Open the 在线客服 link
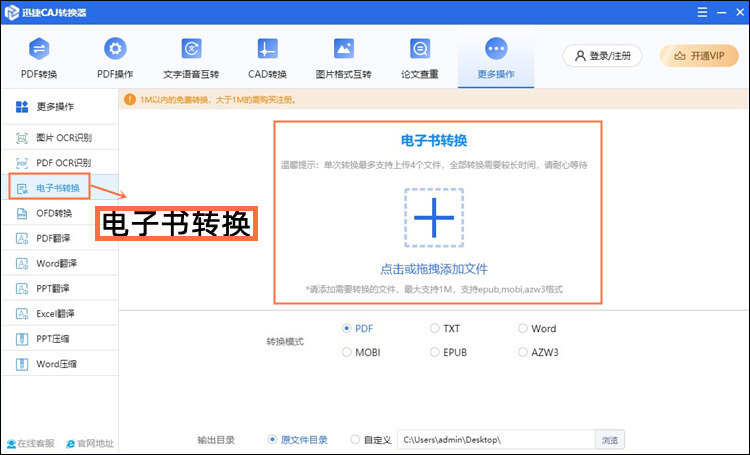The height and width of the screenshot is (455, 750). [x=30, y=443]
